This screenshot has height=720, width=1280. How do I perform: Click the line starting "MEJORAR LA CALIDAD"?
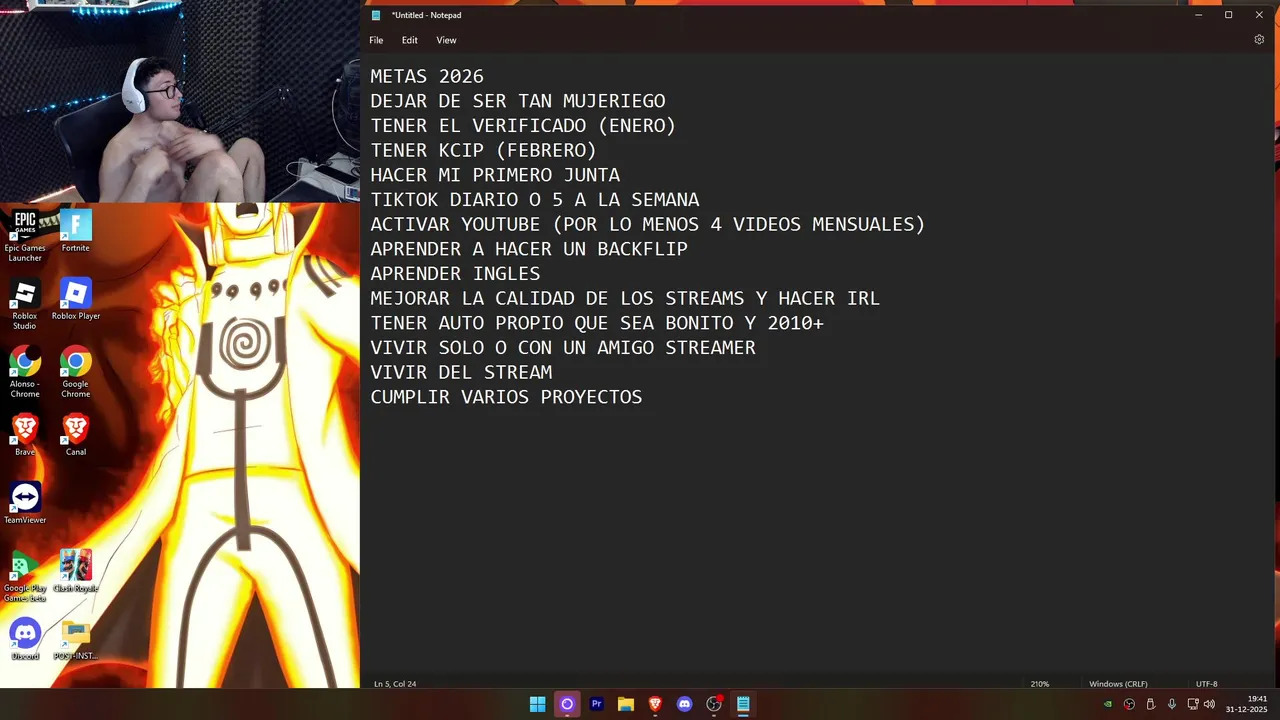click(x=625, y=298)
